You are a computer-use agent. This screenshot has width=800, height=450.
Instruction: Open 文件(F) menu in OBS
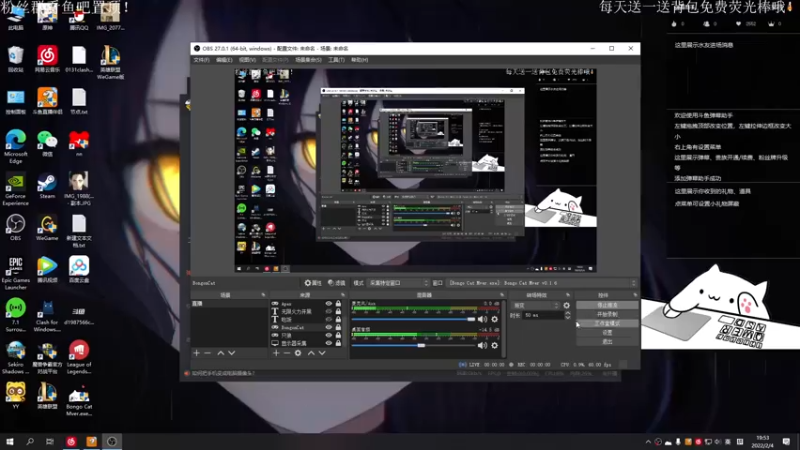(202, 60)
